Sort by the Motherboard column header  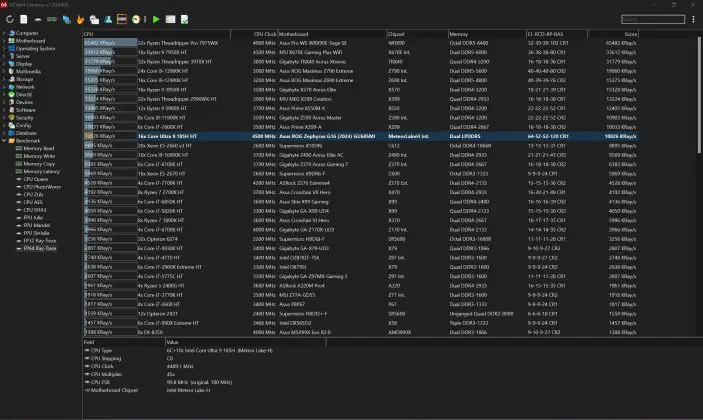click(x=332, y=34)
